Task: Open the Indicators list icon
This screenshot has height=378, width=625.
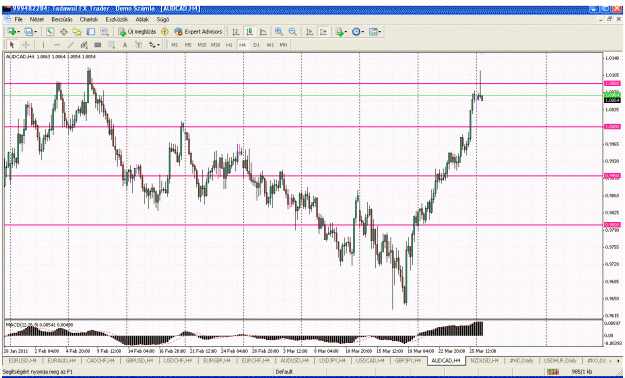Action: click(x=339, y=32)
